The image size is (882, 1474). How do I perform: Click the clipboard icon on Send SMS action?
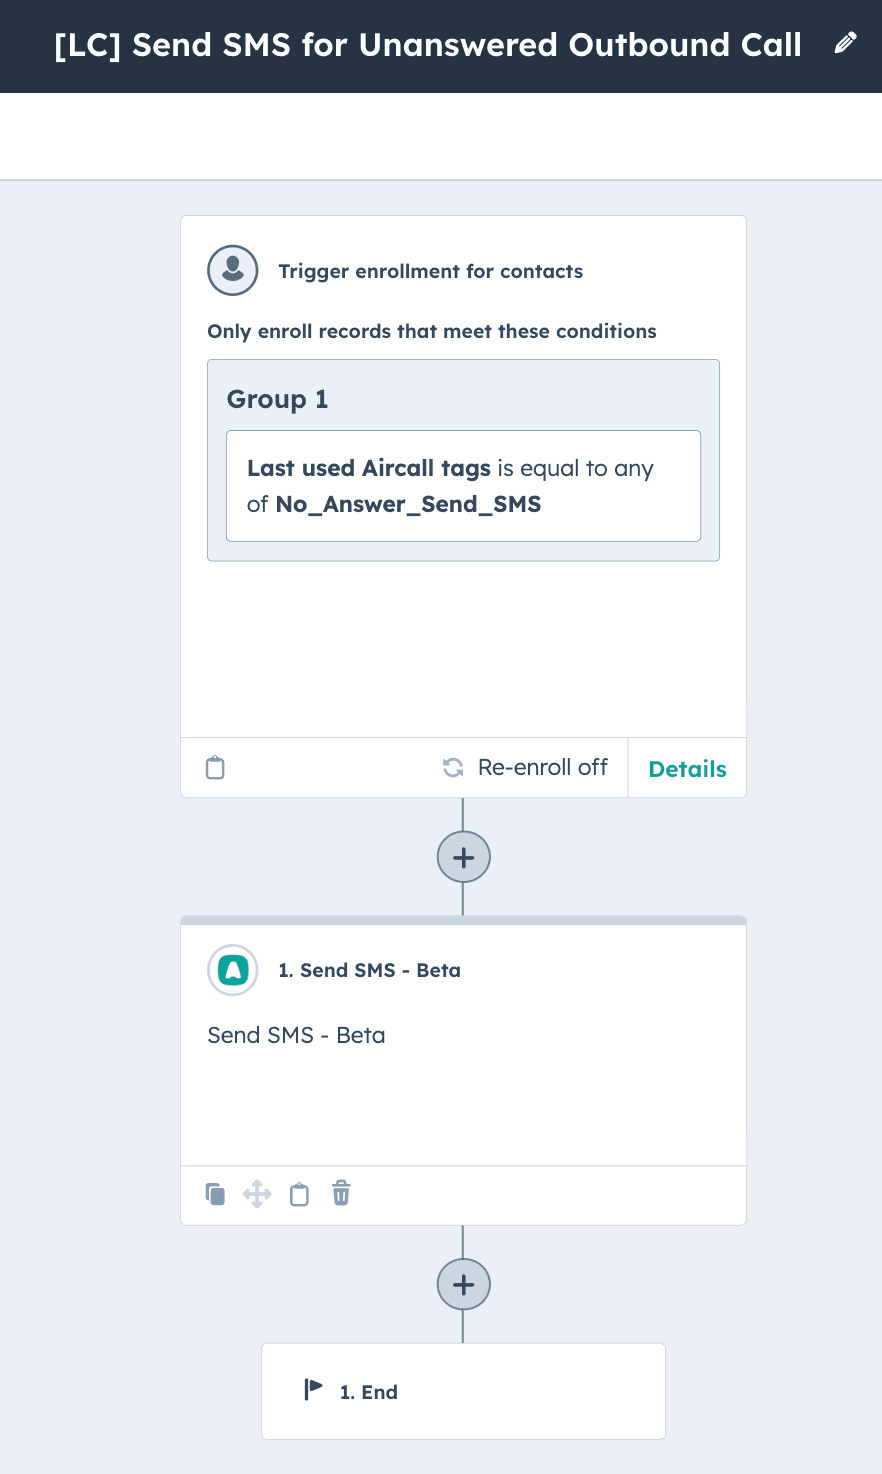(299, 1194)
